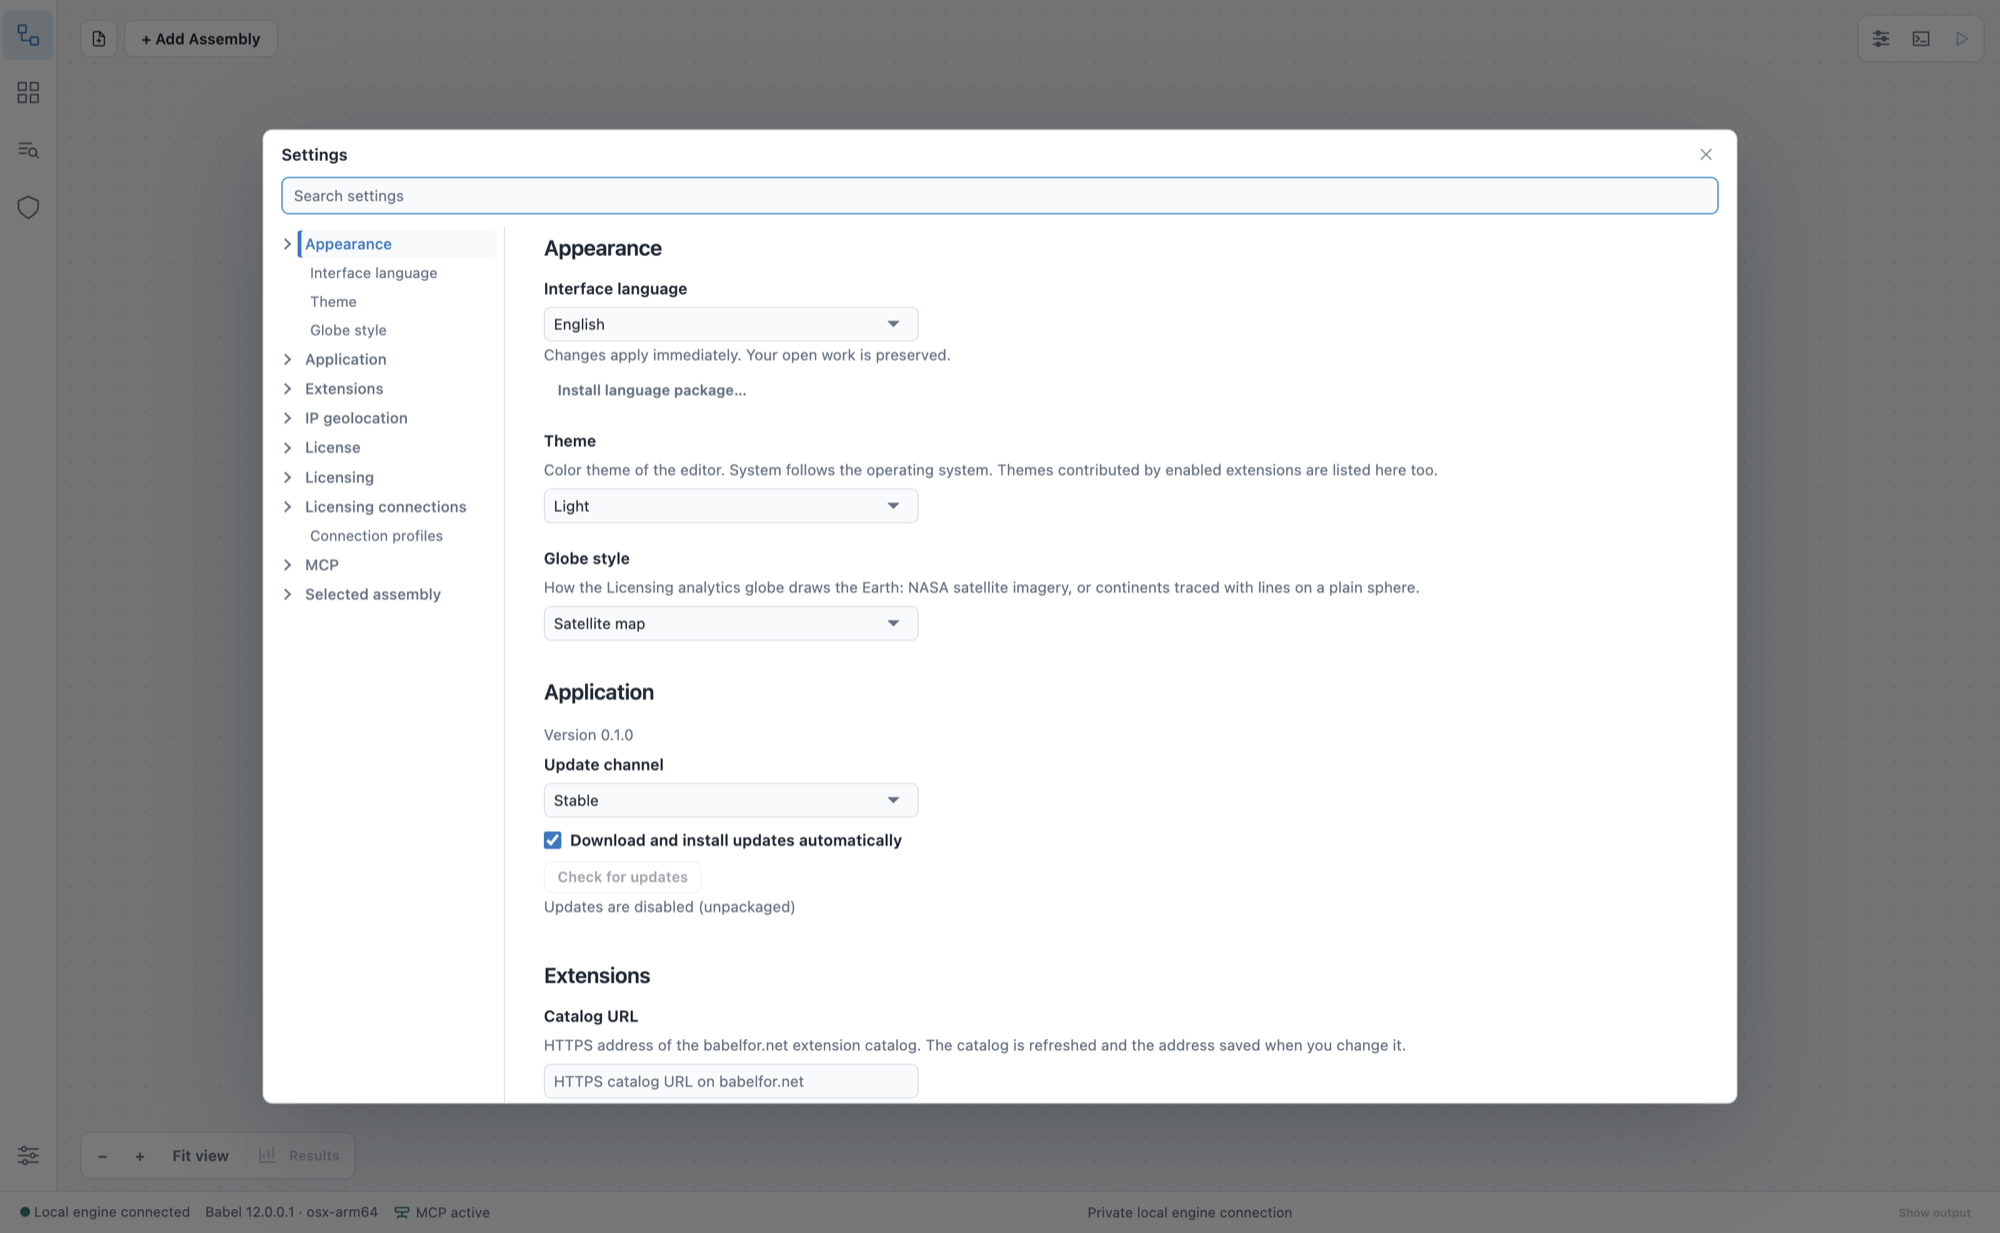Zoom out with the minus button
This screenshot has height=1233, width=2000.
(102, 1156)
